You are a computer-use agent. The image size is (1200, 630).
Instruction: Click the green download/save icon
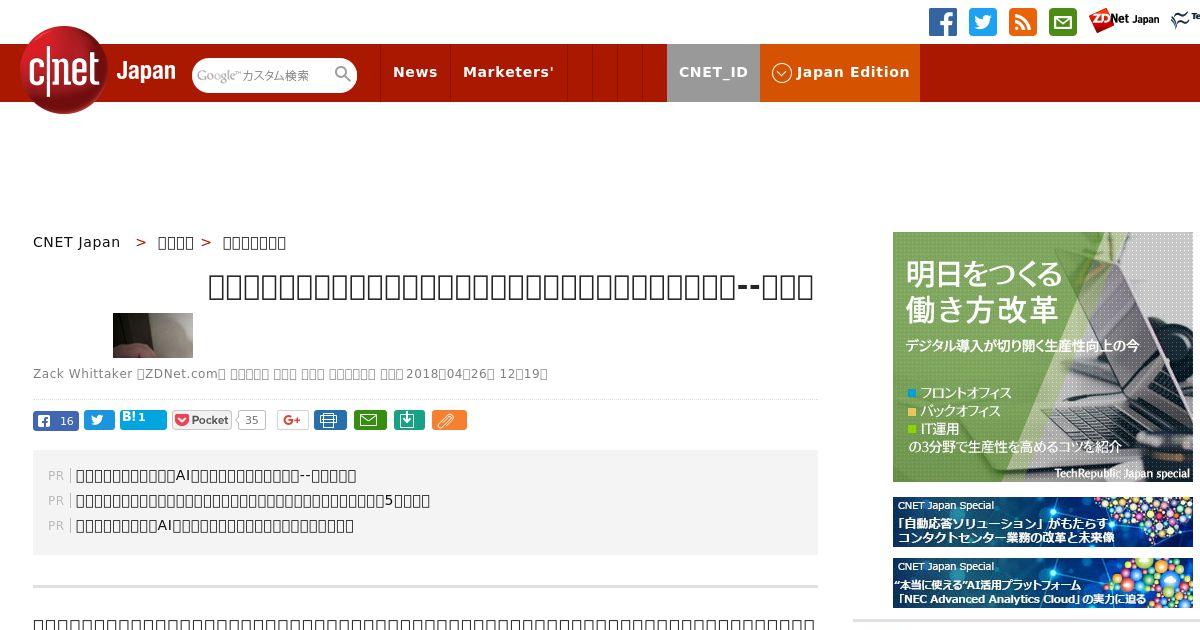click(x=409, y=420)
